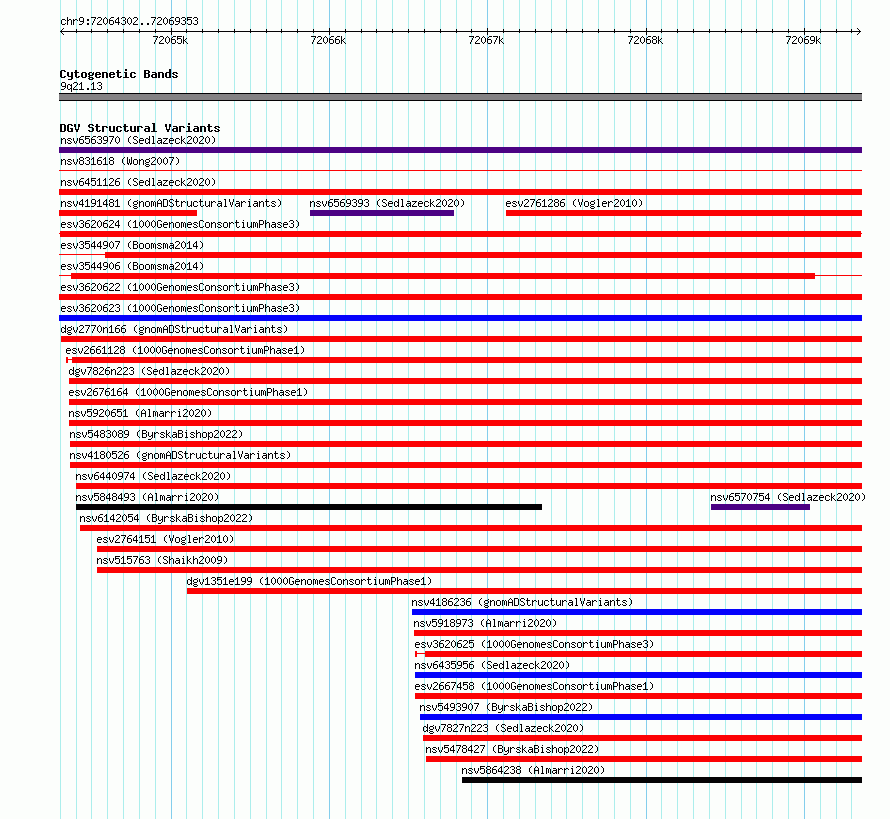The width and height of the screenshot is (890, 819).
Task: Click the 72067k ruler mark
Action: [x=486, y=40]
